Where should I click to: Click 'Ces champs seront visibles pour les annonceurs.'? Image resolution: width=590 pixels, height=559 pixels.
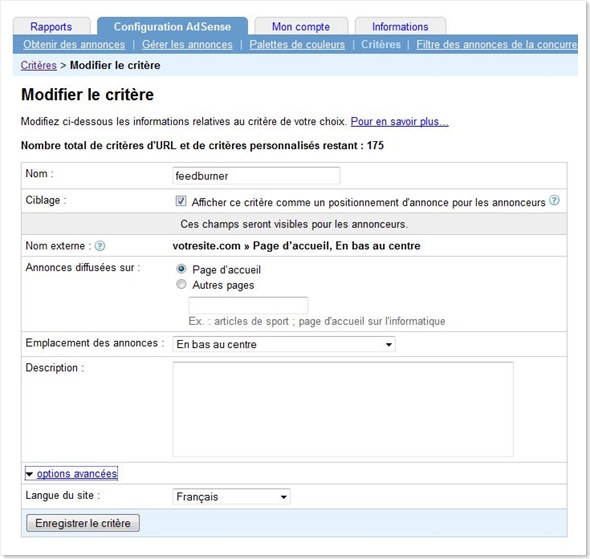click(x=294, y=224)
